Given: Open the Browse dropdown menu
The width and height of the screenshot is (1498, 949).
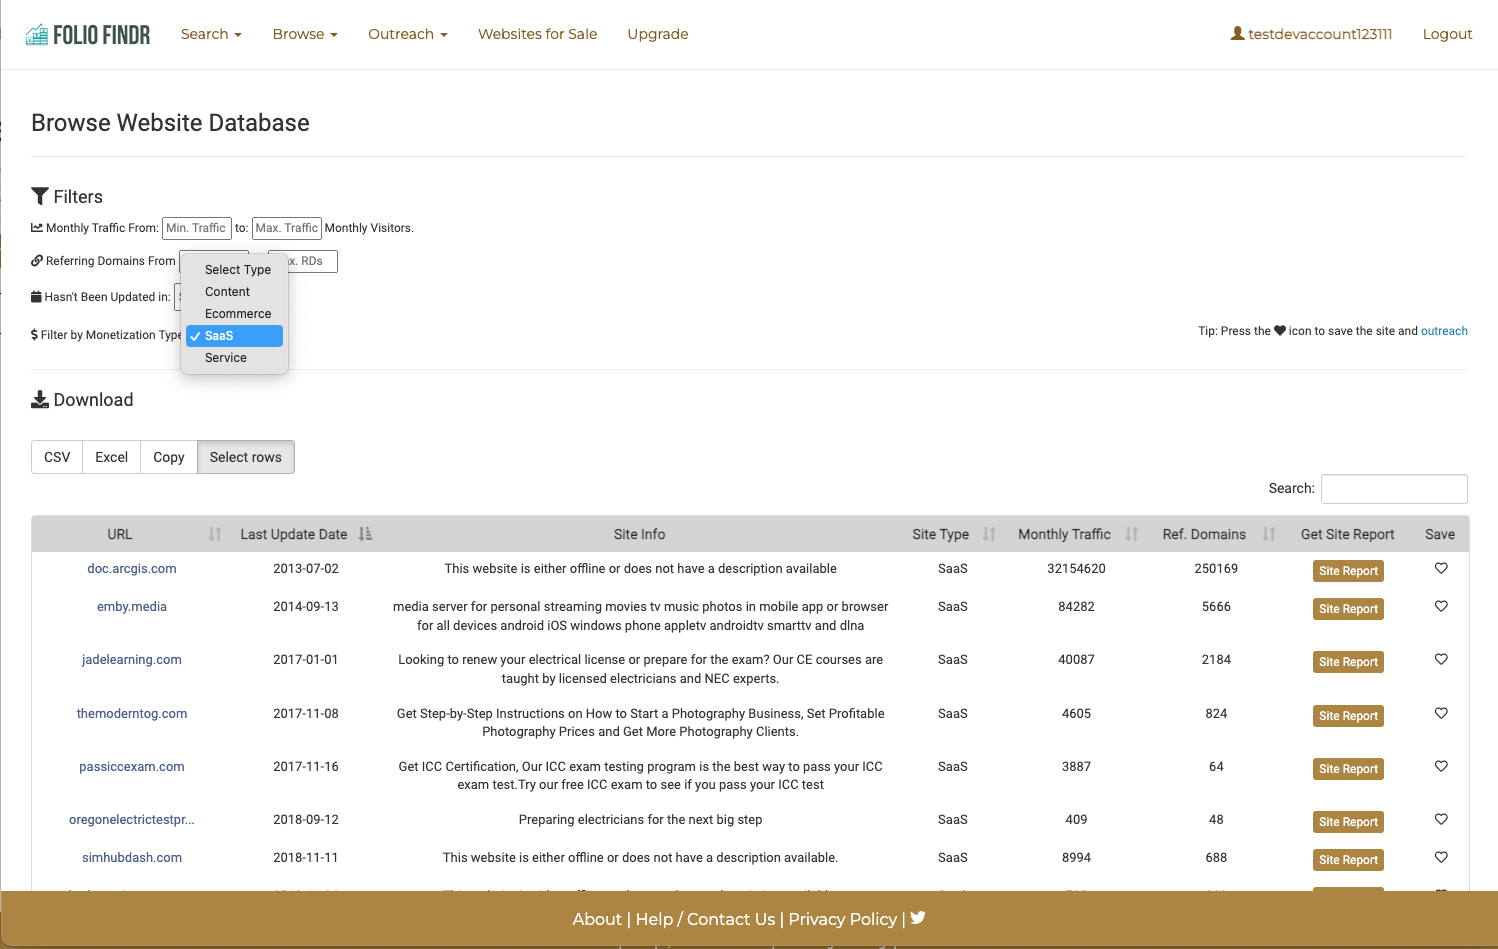Looking at the screenshot, I should (x=305, y=34).
